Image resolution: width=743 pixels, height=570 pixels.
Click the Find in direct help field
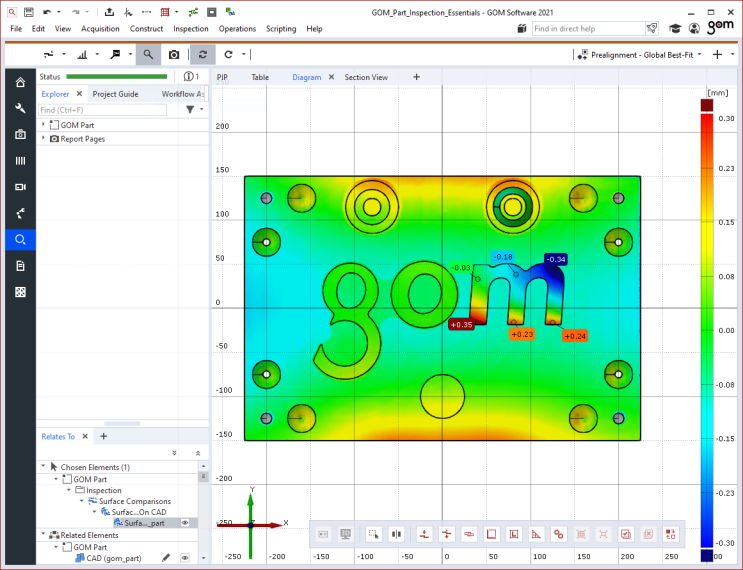click(x=589, y=28)
